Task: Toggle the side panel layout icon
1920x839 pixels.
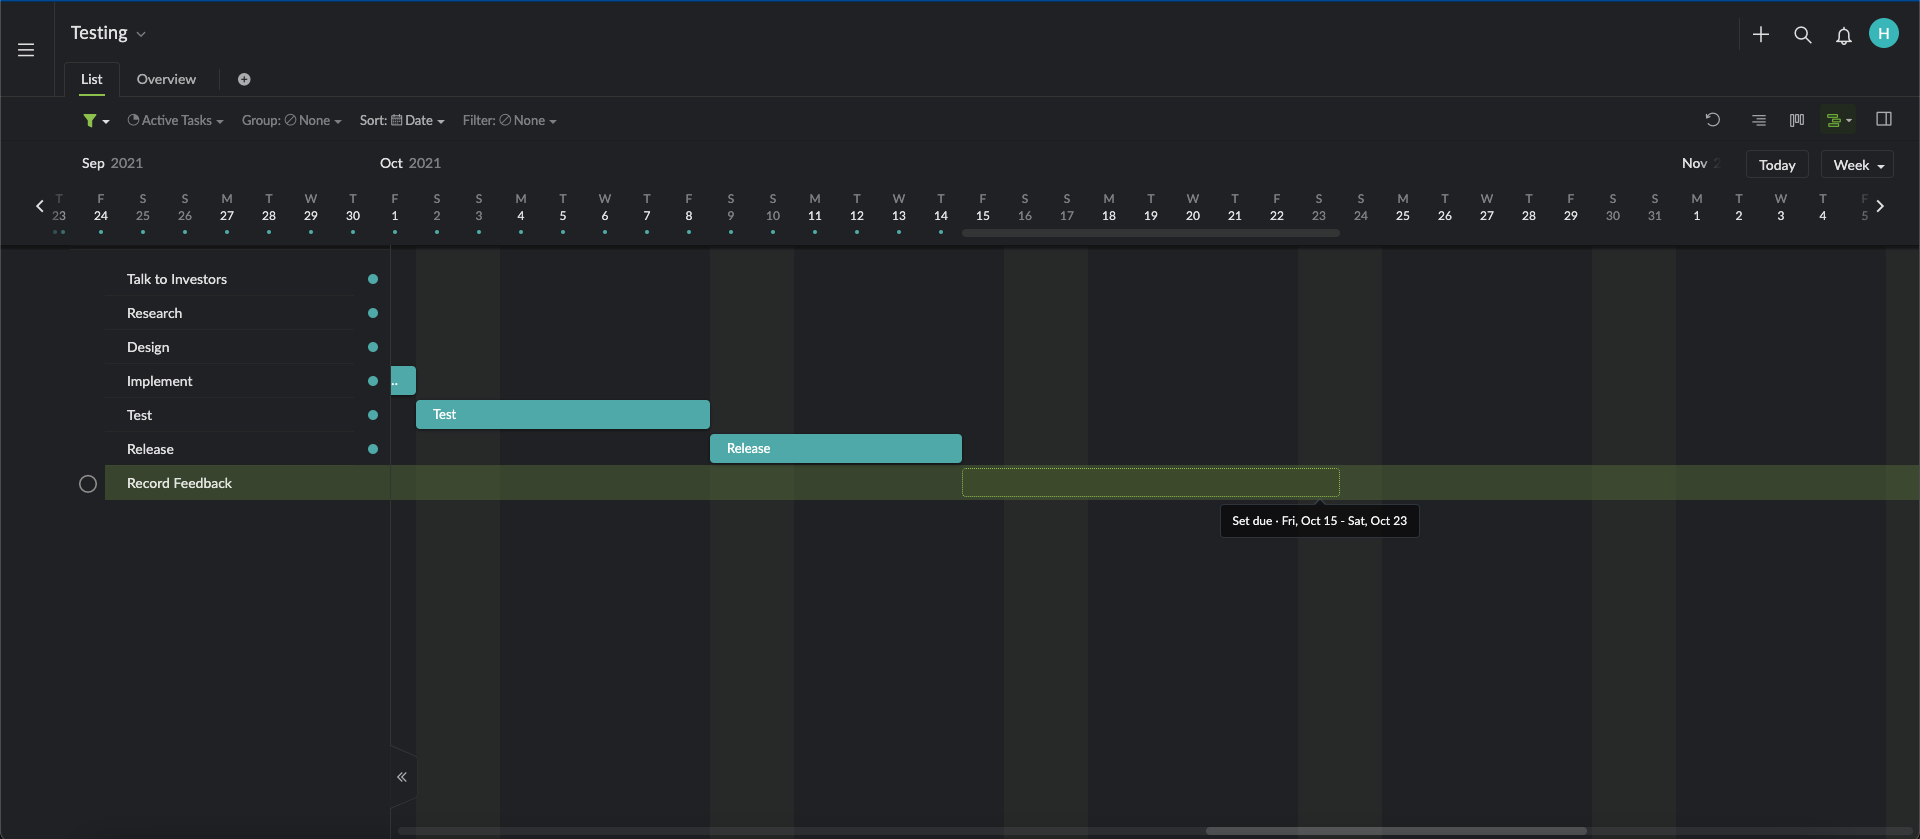Action: pos(1884,119)
